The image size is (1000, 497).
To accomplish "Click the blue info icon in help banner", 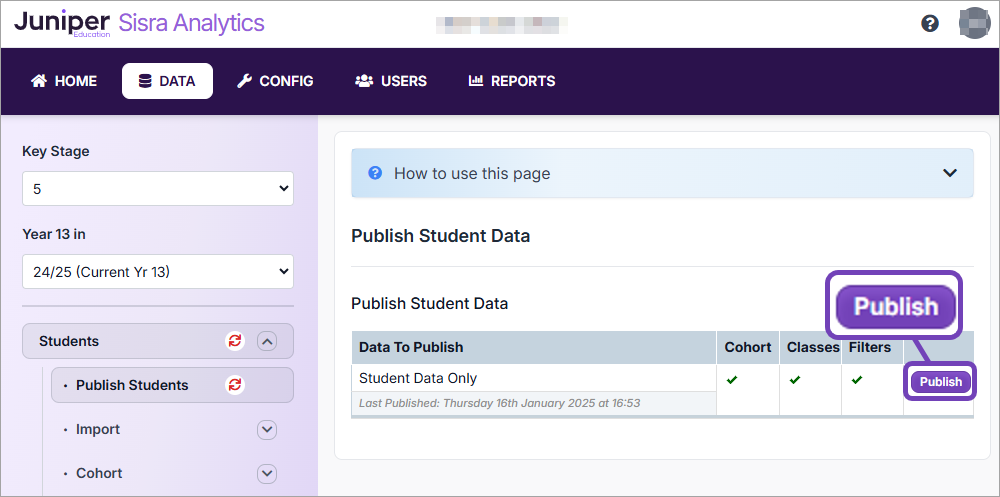I will [375, 173].
